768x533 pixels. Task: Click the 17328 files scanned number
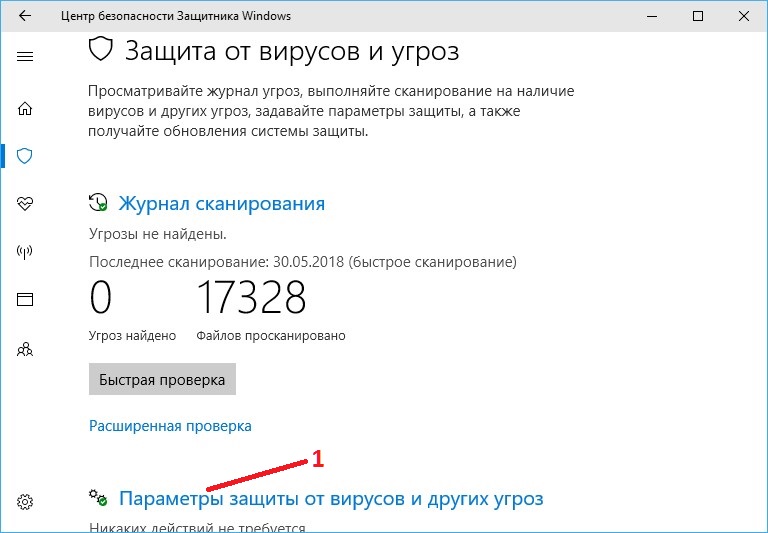(x=251, y=297)
